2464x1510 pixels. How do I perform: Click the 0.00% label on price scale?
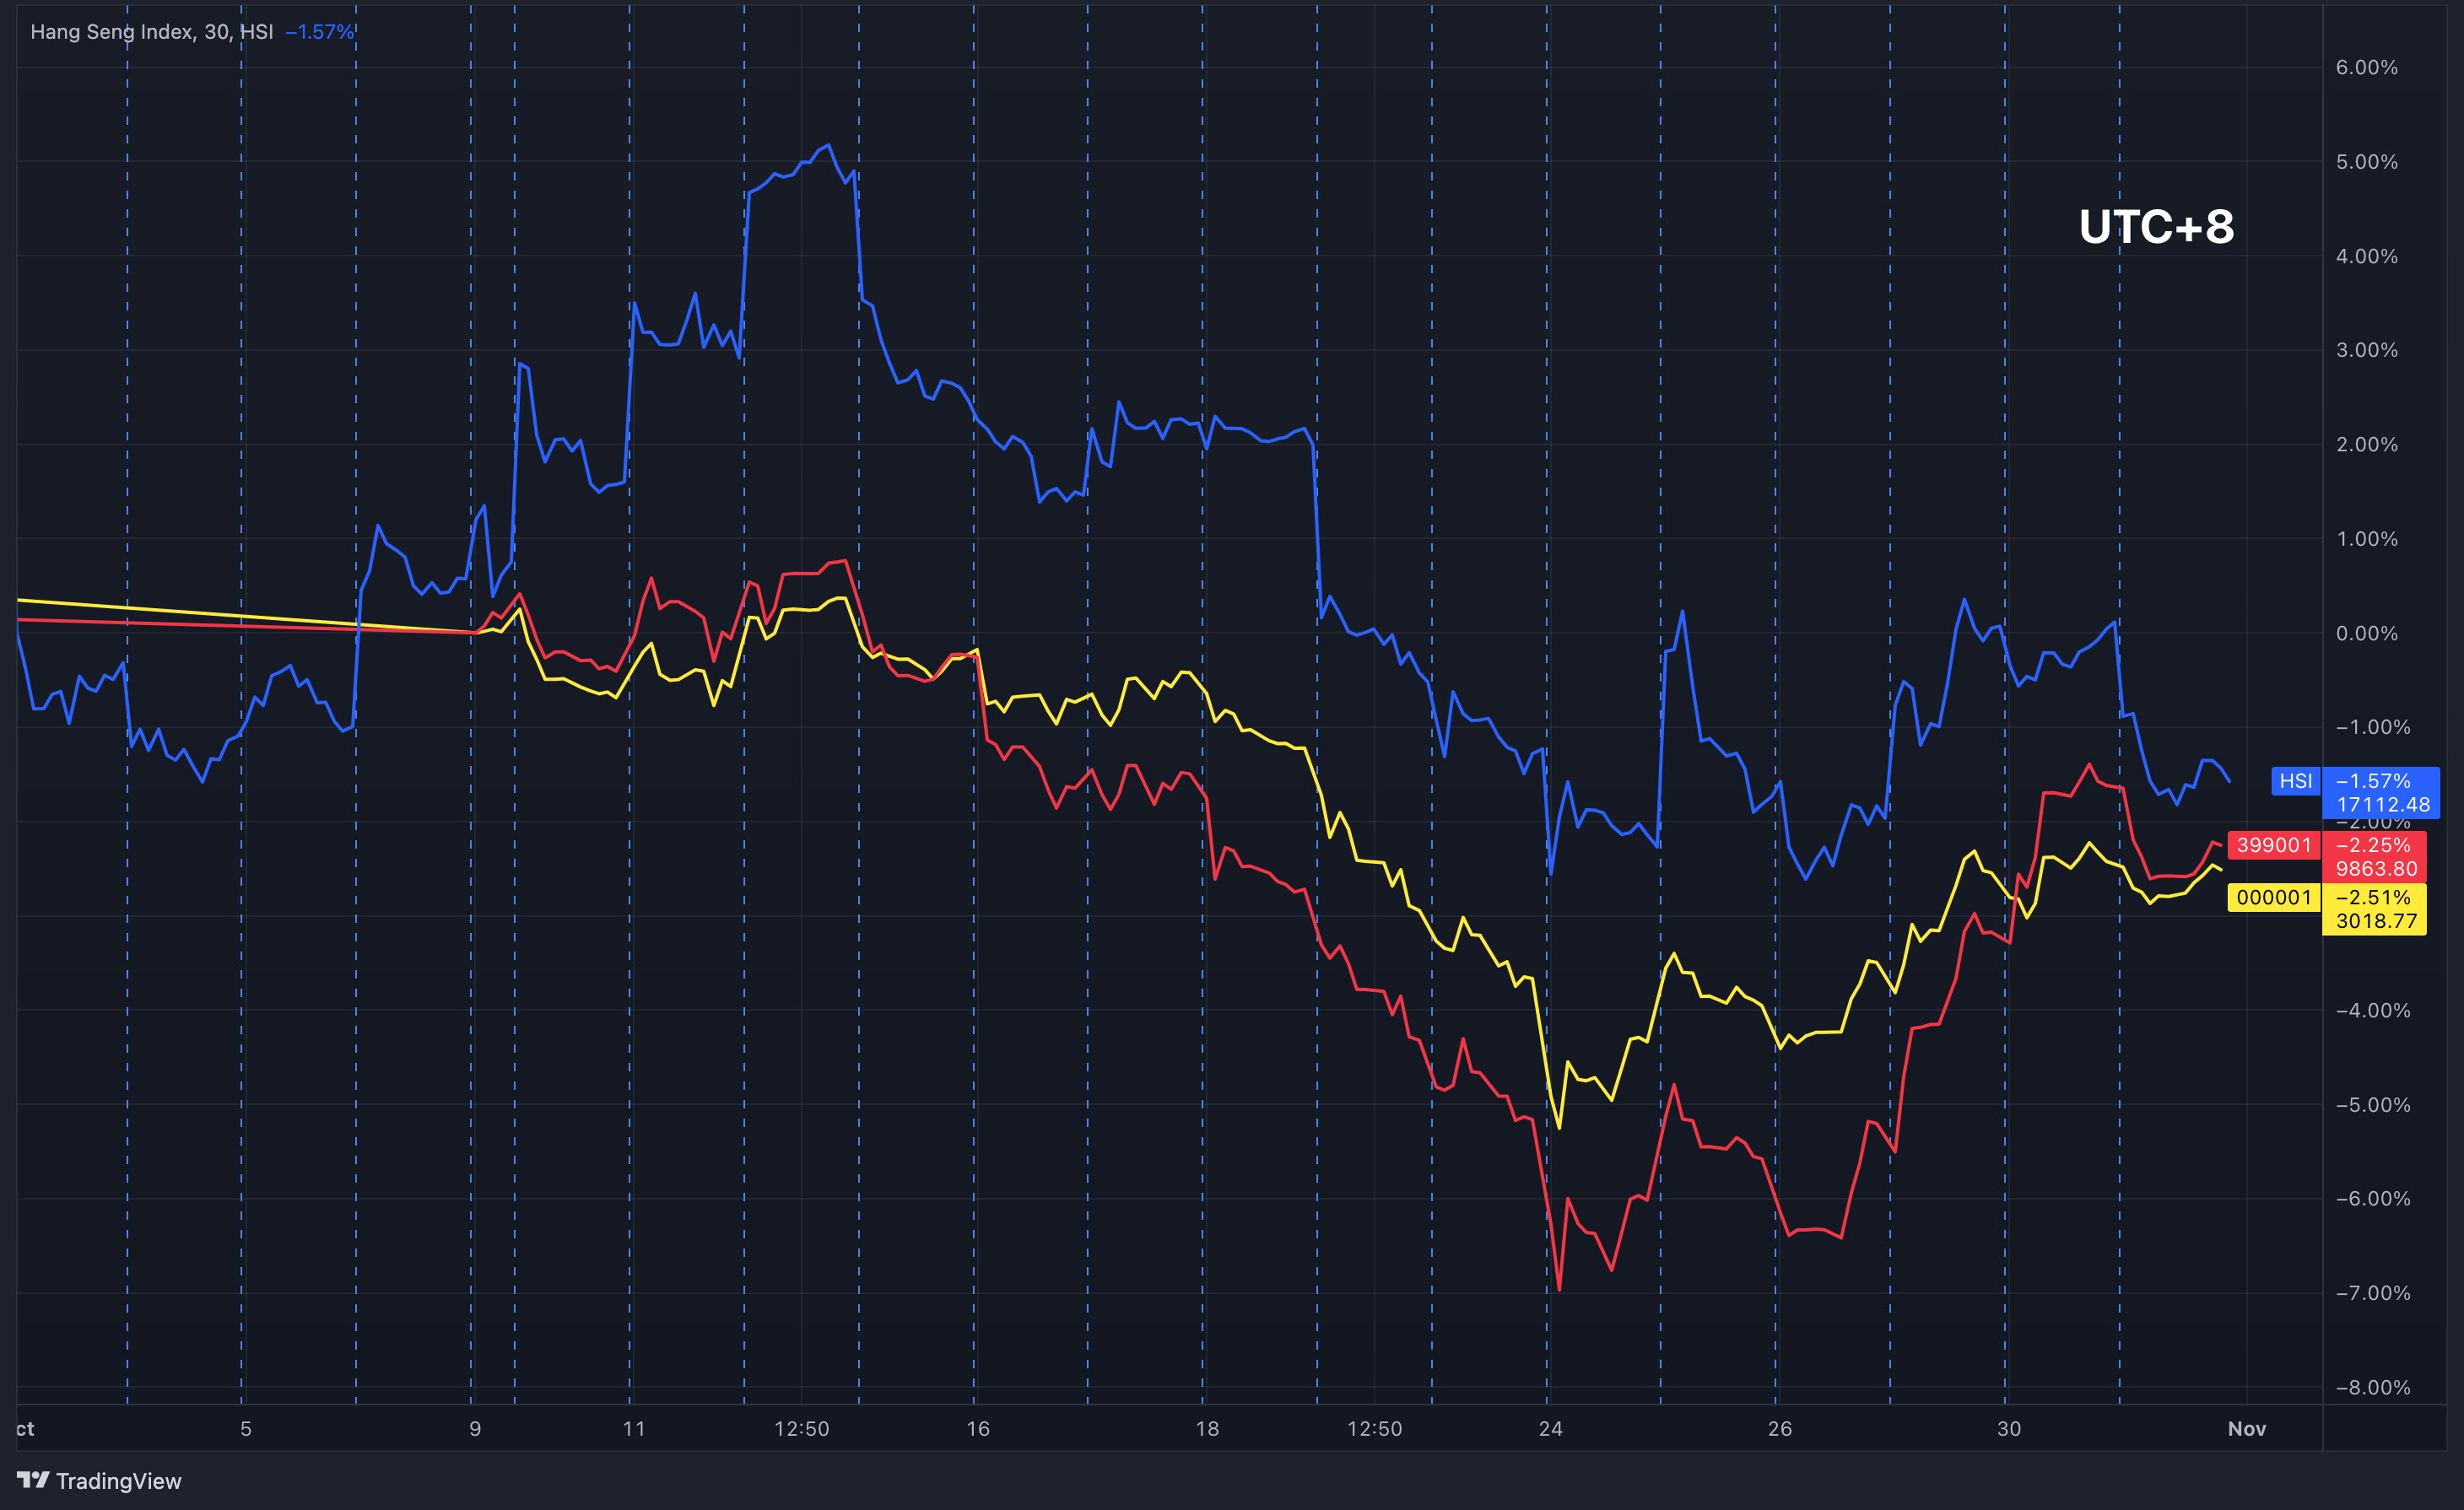2368,633
